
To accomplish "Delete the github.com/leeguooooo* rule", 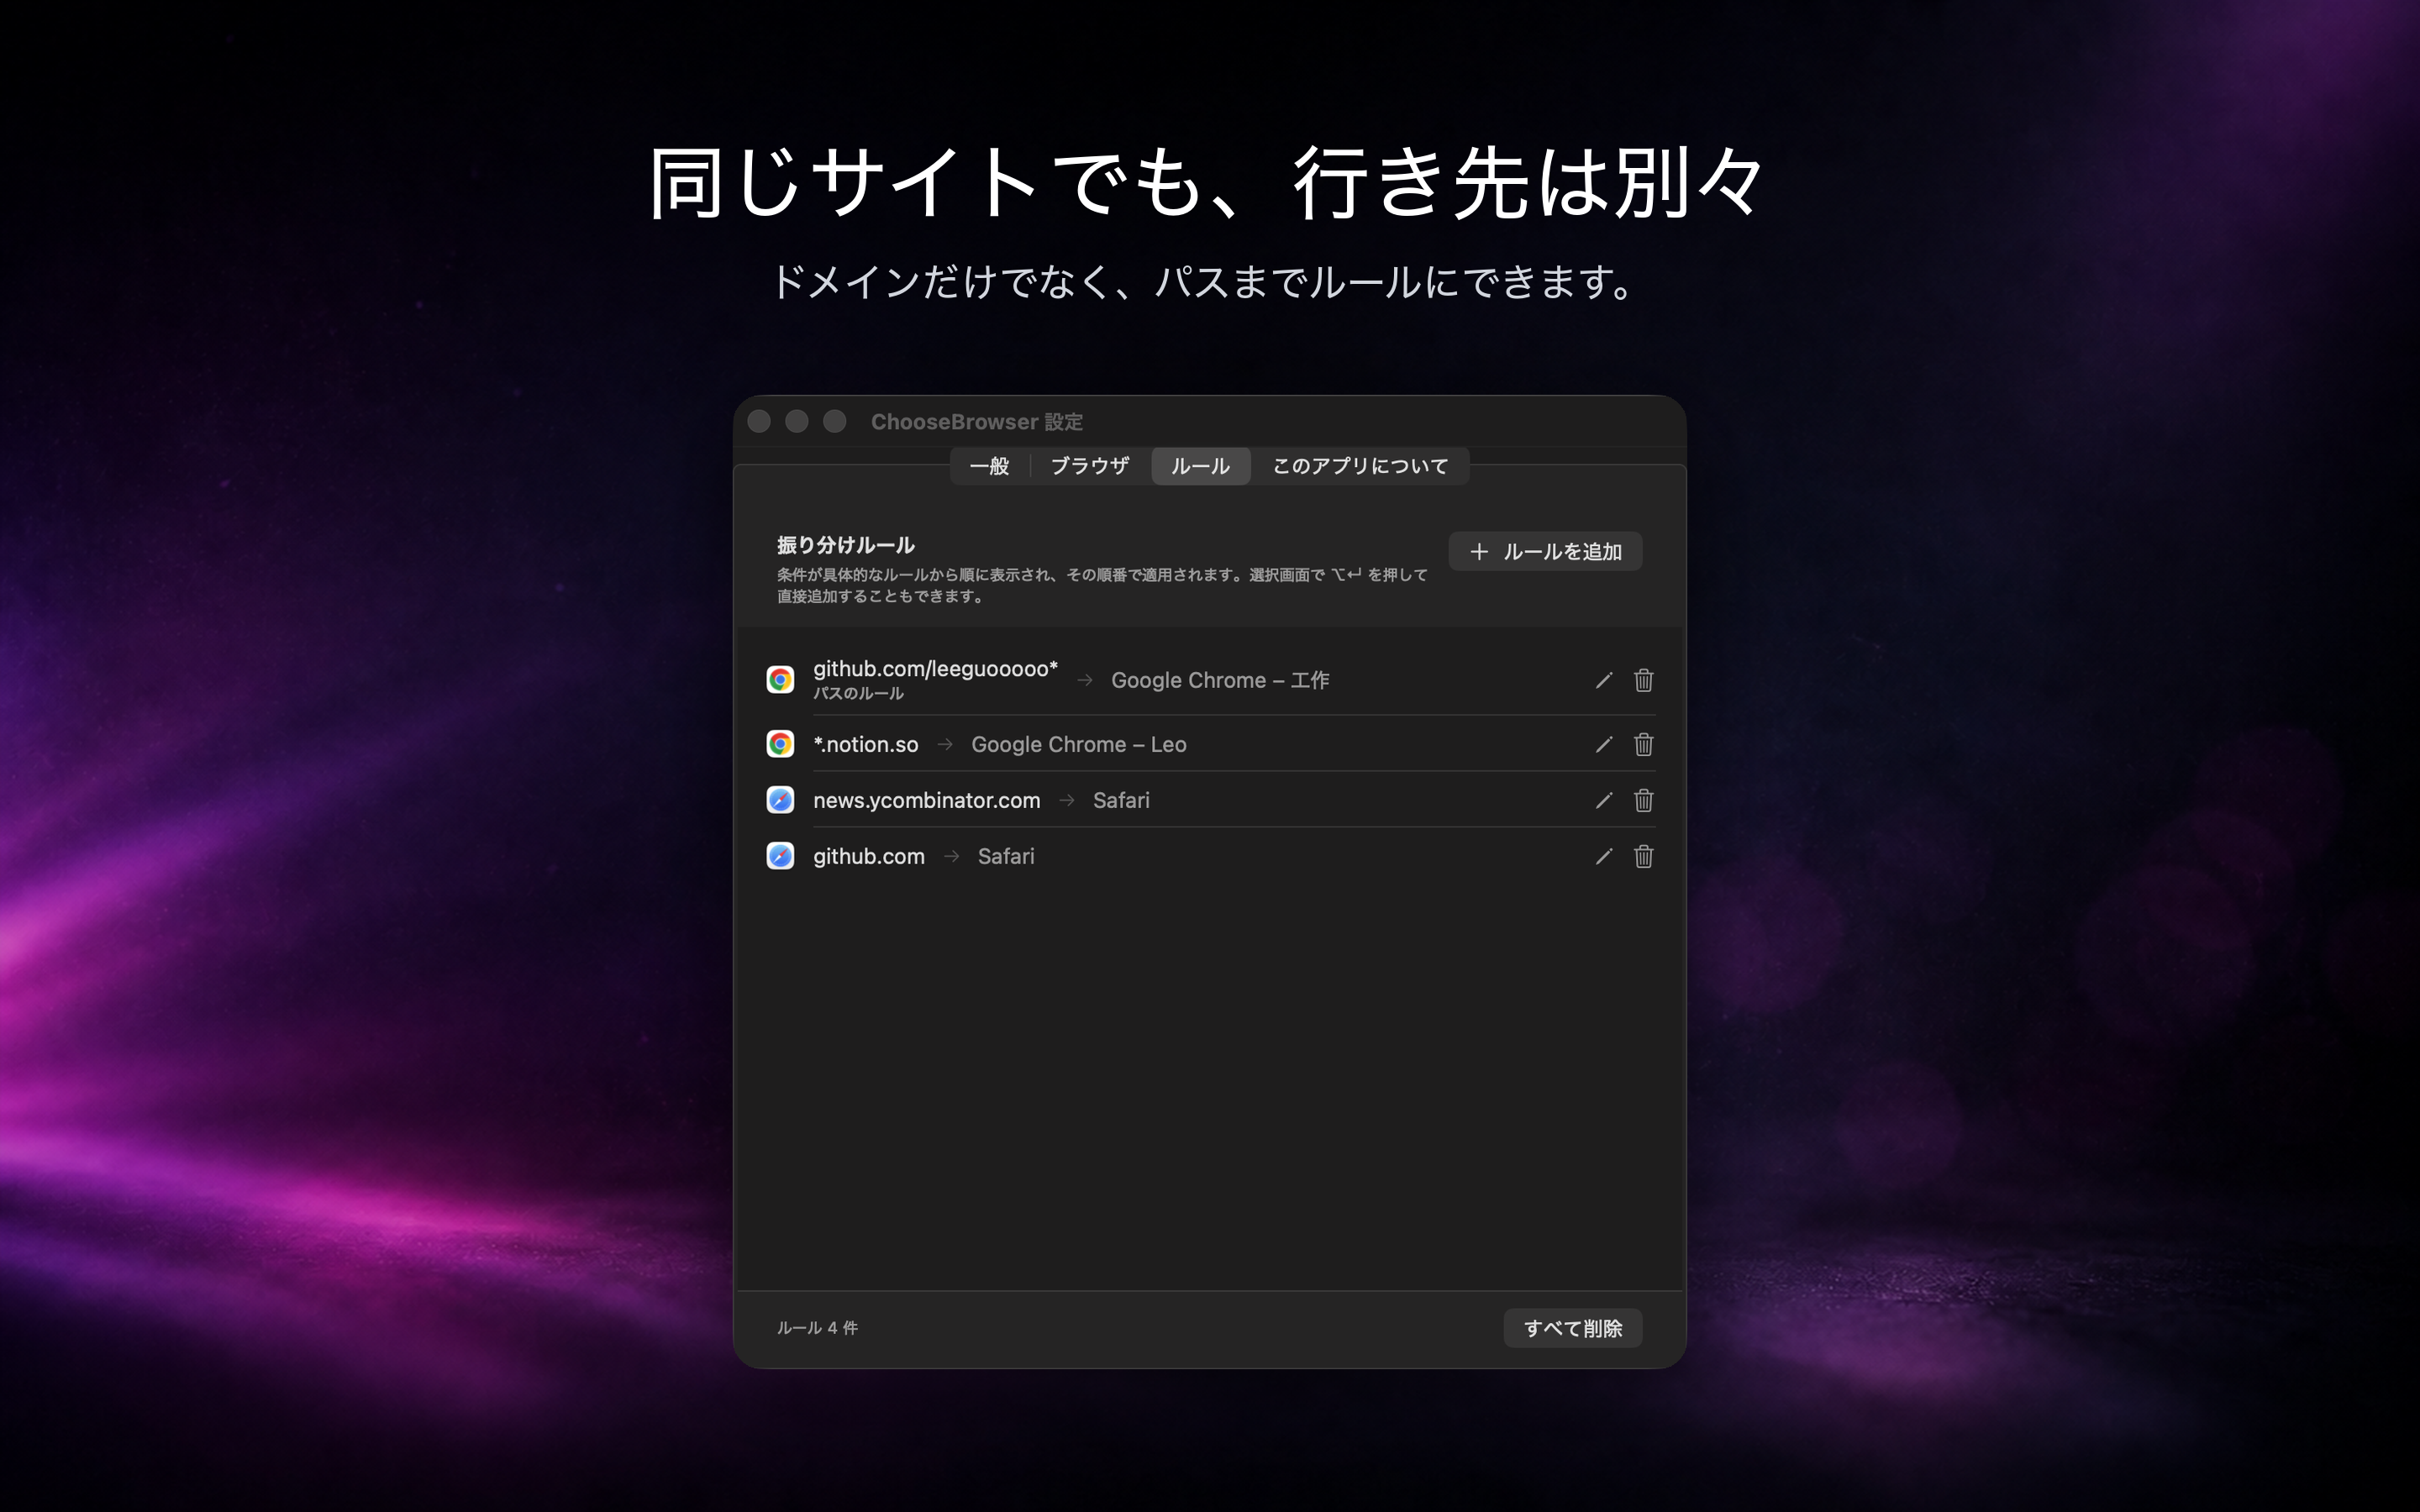I will [1643, 680].
